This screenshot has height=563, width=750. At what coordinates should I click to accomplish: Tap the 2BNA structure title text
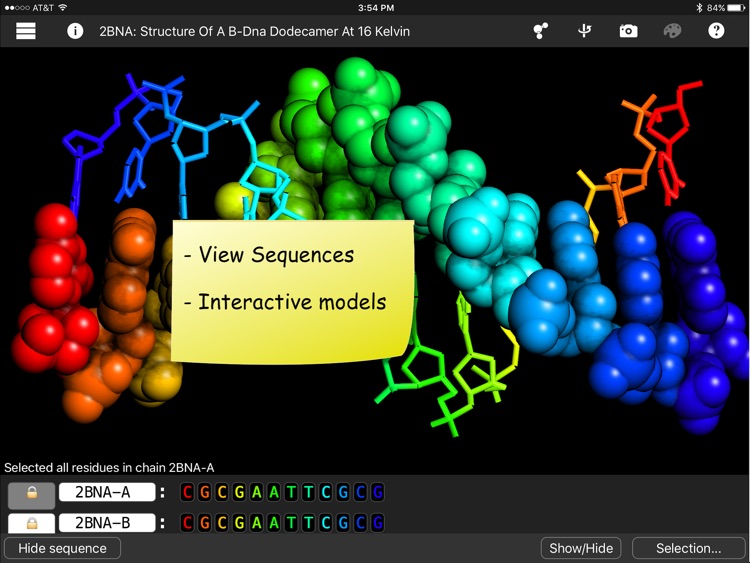pyautogui.click(x=254, y=31)
